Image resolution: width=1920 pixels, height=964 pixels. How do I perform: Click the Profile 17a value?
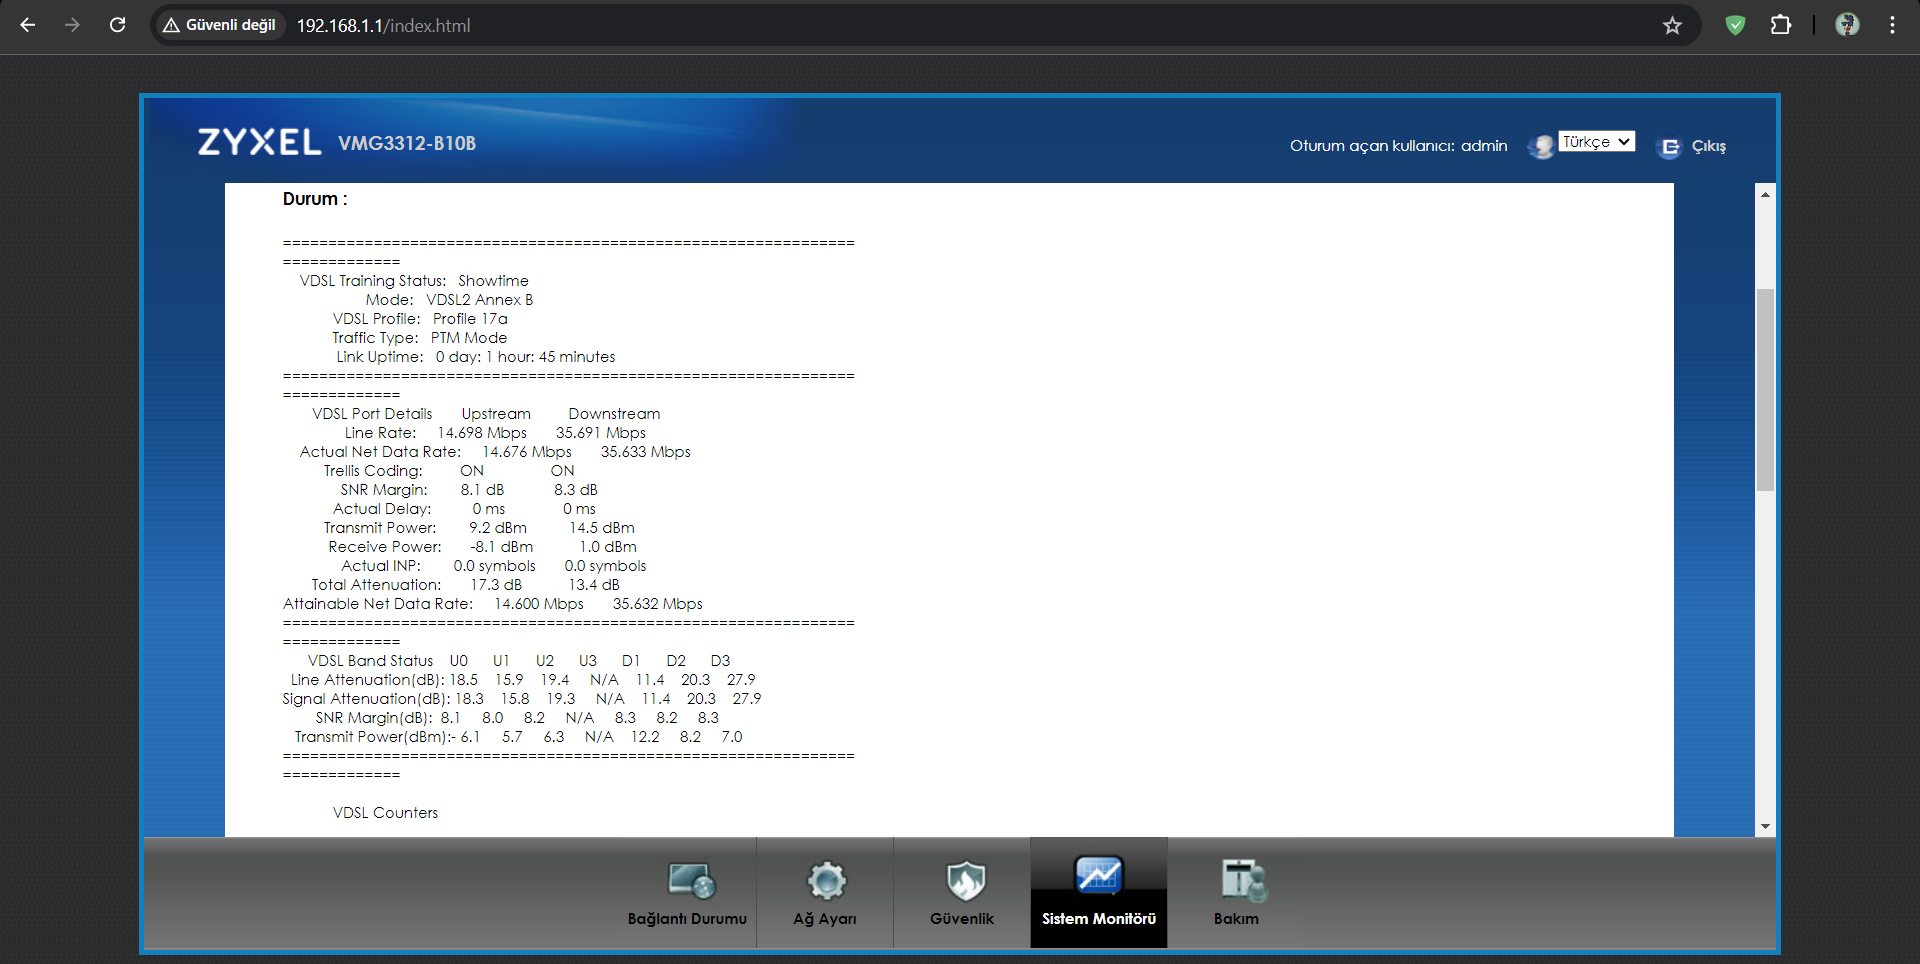point(470,319)
